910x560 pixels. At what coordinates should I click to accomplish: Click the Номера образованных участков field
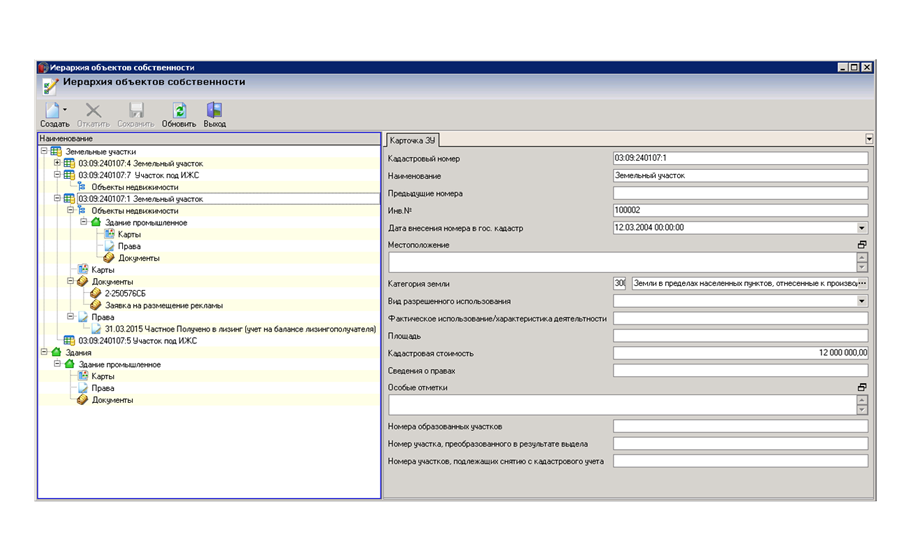(x=741, y=427)
